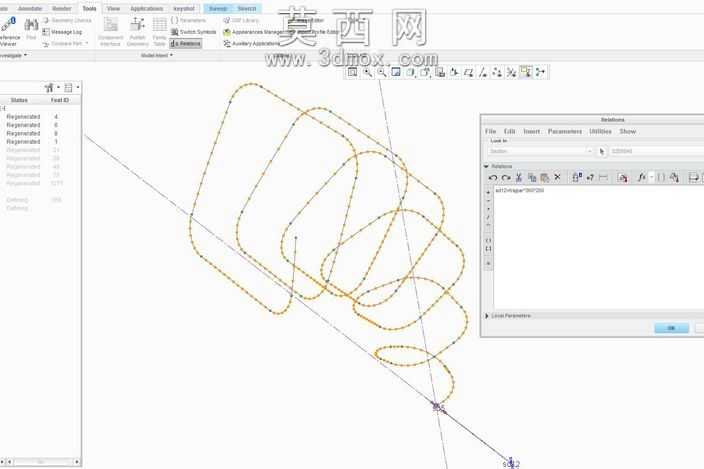Screen dimensions: 704x469
Task: Switch to the Tools ribbon tab
Action: (89, 8)
